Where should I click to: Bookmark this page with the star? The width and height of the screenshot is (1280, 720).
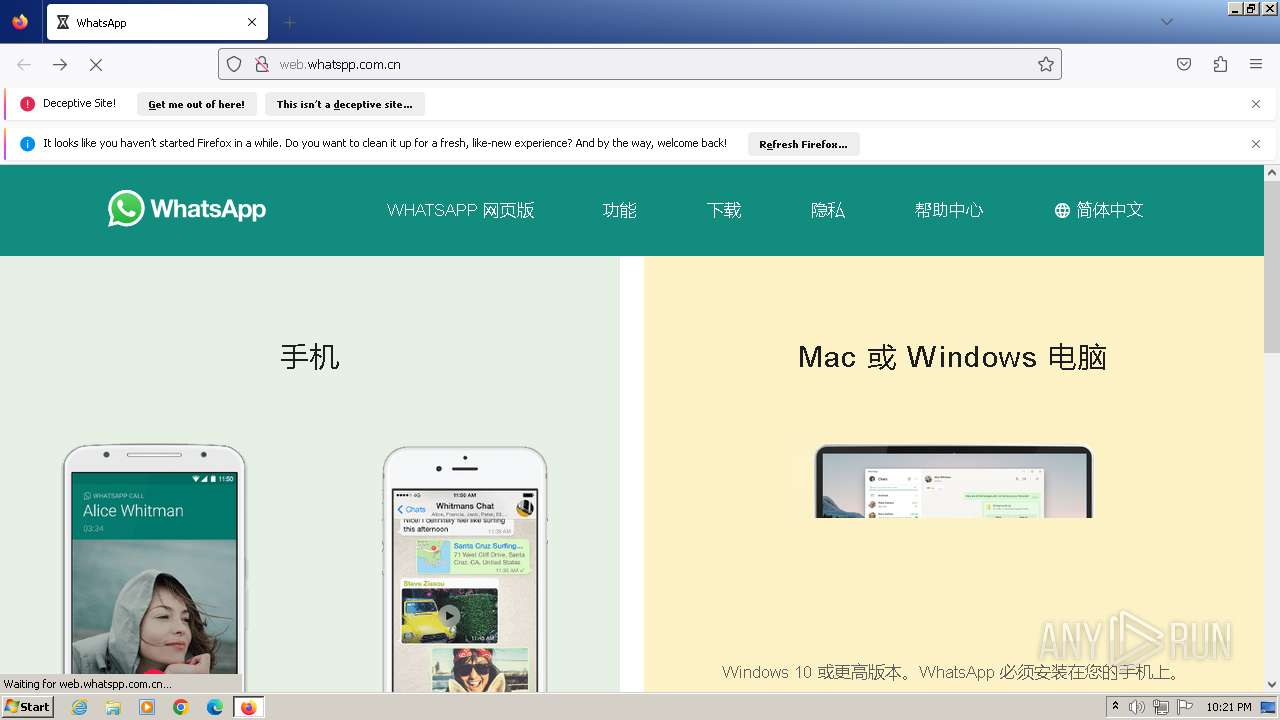point(1046,64)
